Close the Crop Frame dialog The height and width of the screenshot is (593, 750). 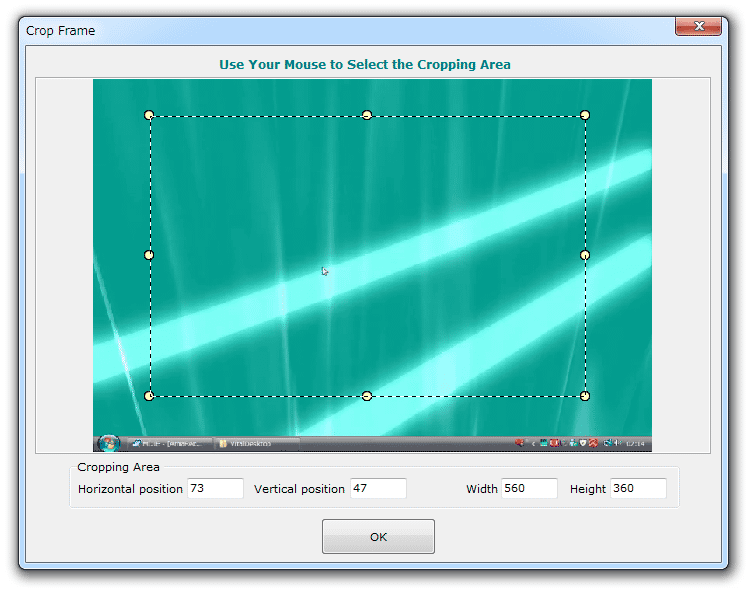click(698, 26)
